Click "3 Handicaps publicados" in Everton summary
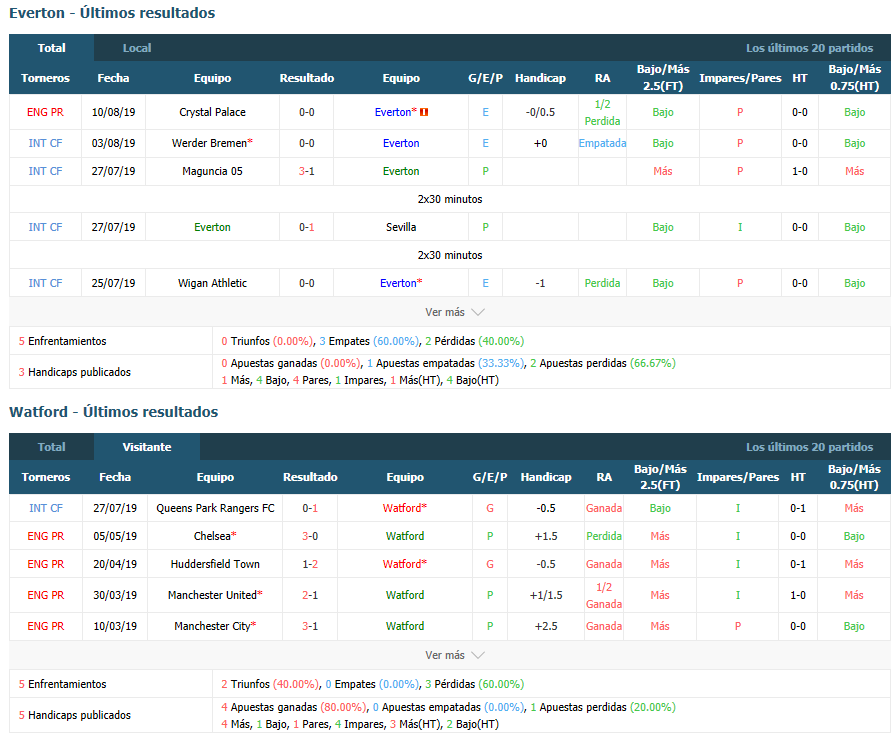The width and height of the screenshot is (894, 741). point(75,372)
